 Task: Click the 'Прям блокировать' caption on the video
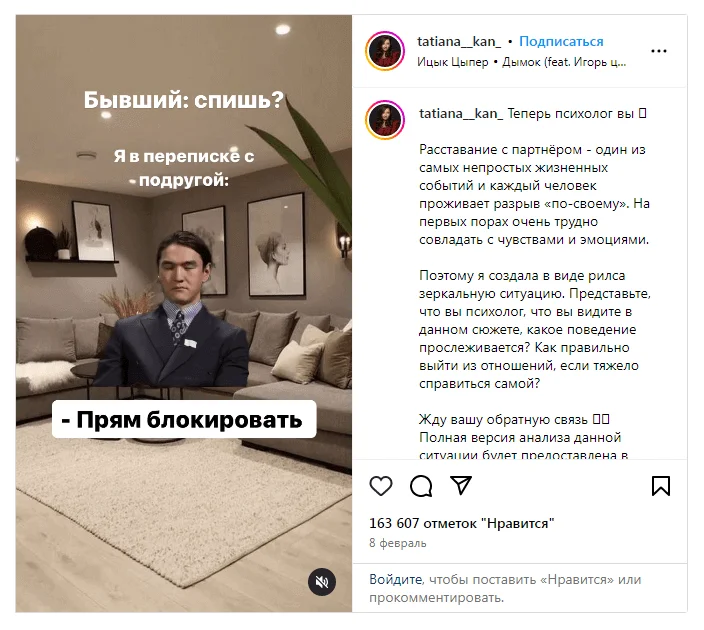click(184, 419)
